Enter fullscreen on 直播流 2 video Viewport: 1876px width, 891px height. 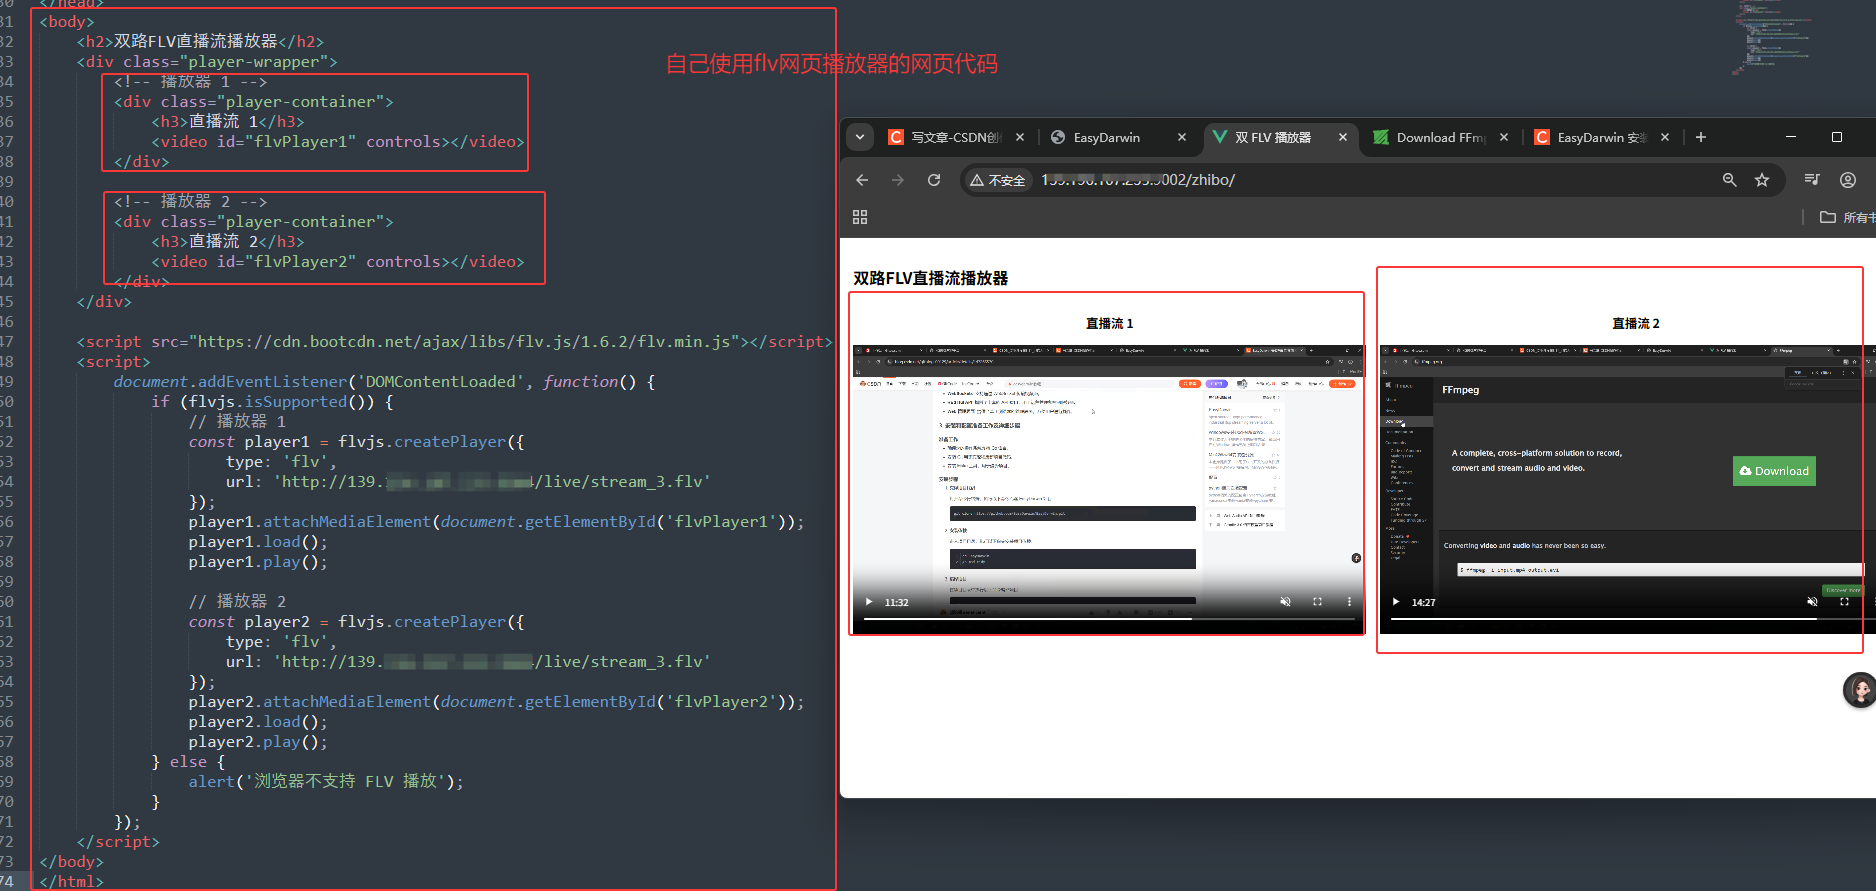(1844, 602)
